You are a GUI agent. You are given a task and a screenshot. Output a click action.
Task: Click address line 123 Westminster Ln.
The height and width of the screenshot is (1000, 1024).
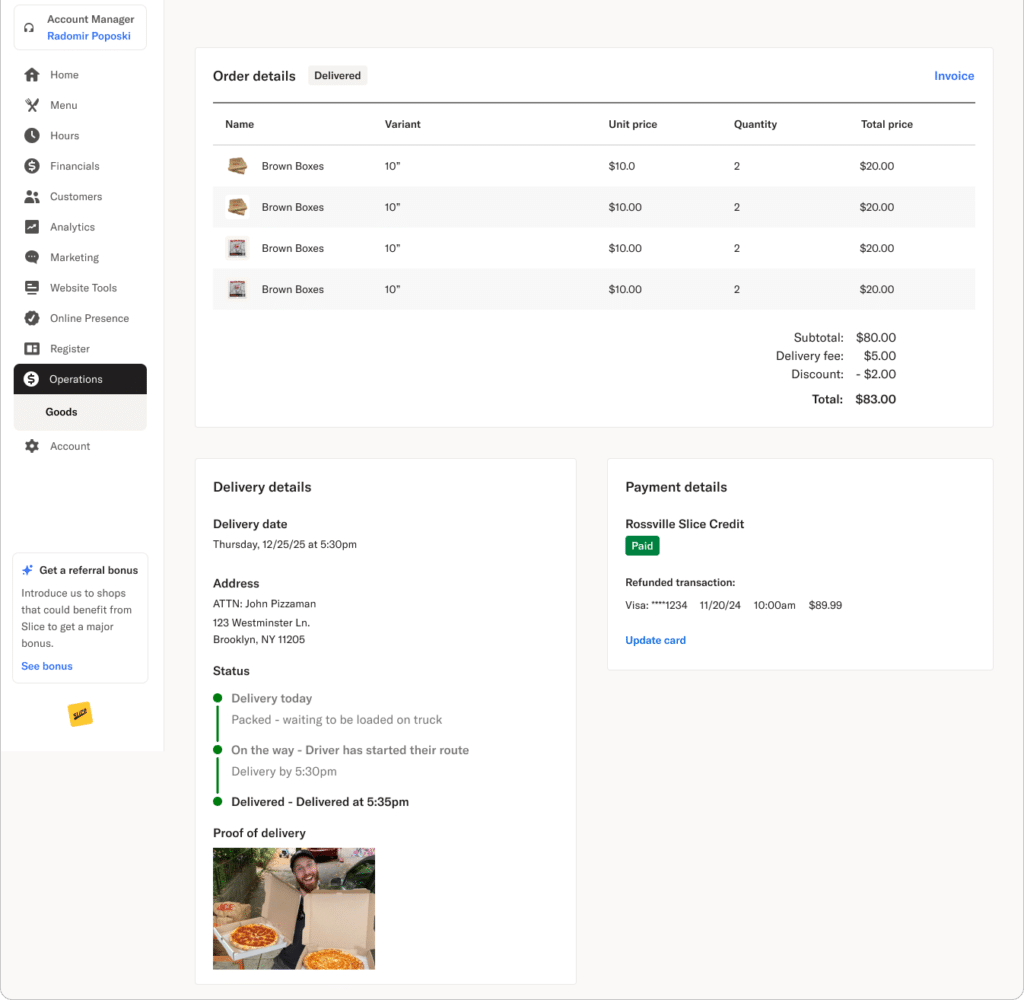tap(261, 623)
